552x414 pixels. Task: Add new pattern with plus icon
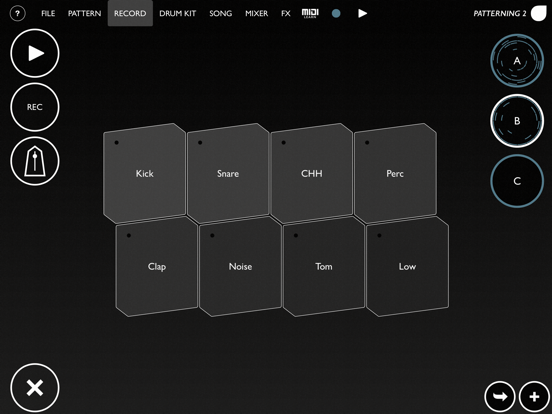pyautogui.click(x=534, y=397)
